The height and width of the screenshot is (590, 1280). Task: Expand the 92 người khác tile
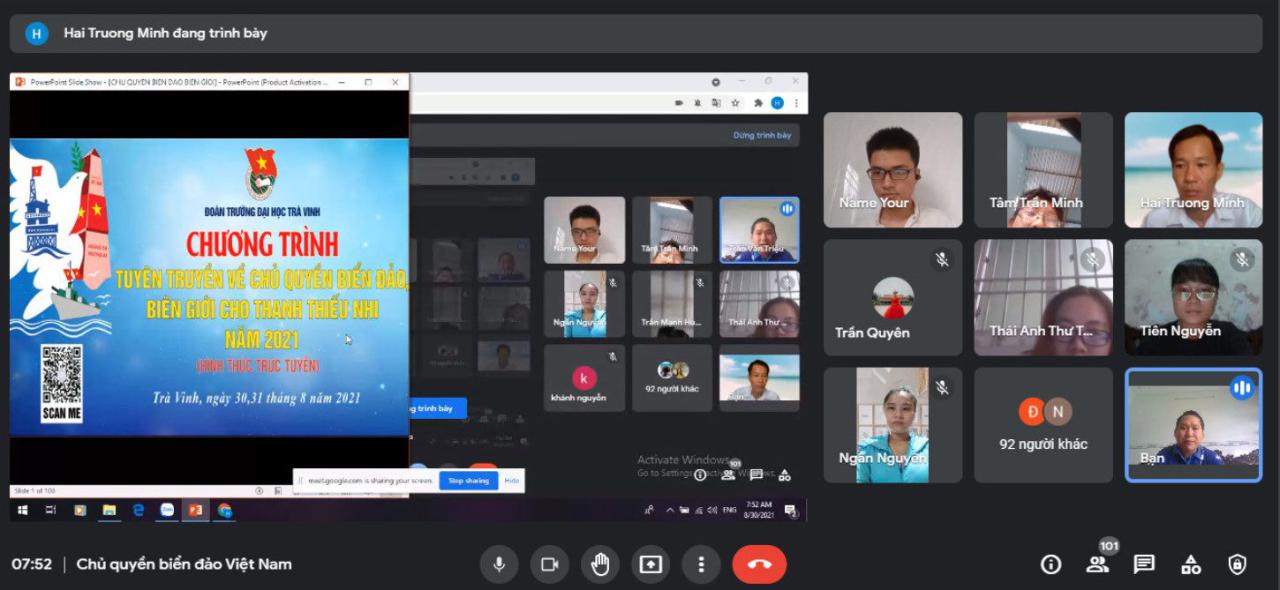pos(1043,425)
